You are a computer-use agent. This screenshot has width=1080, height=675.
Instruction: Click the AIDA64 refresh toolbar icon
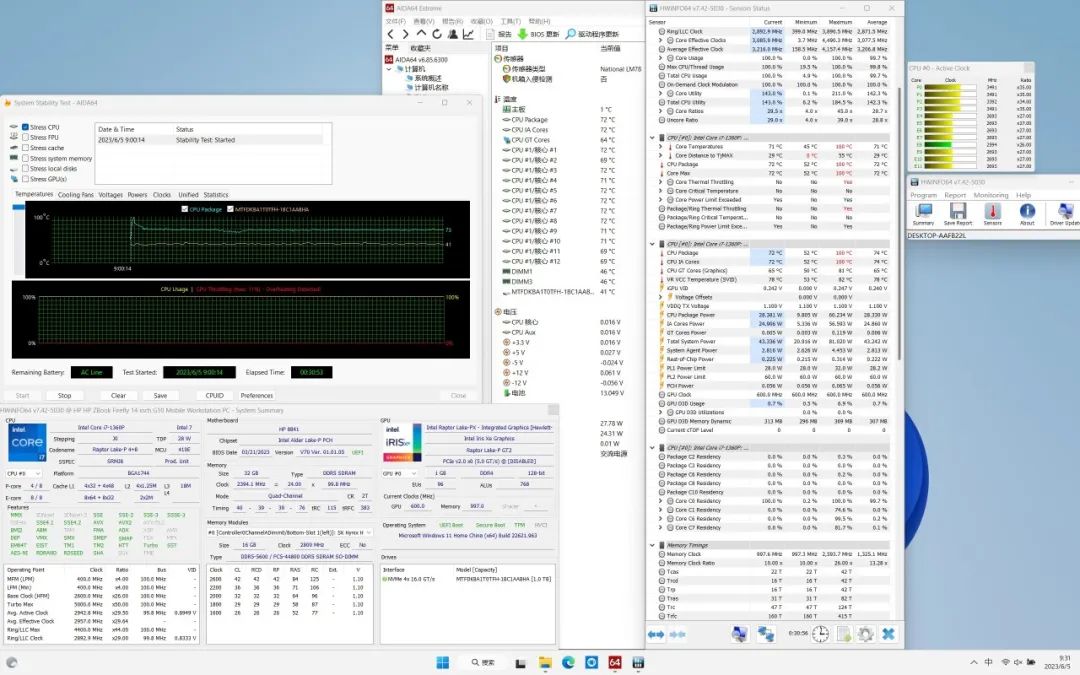[436, 34]
